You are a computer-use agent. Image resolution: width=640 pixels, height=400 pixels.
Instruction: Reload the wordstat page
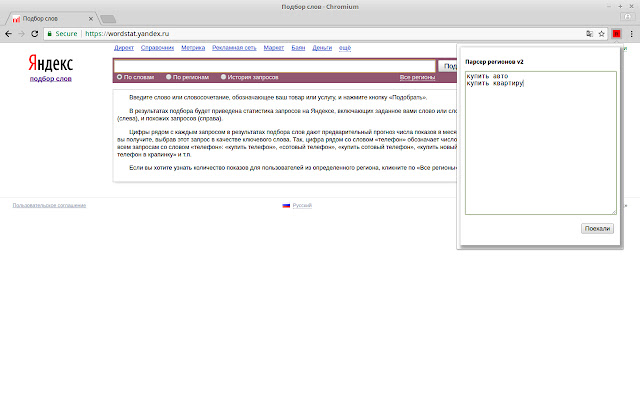click(x=35, y=34)
